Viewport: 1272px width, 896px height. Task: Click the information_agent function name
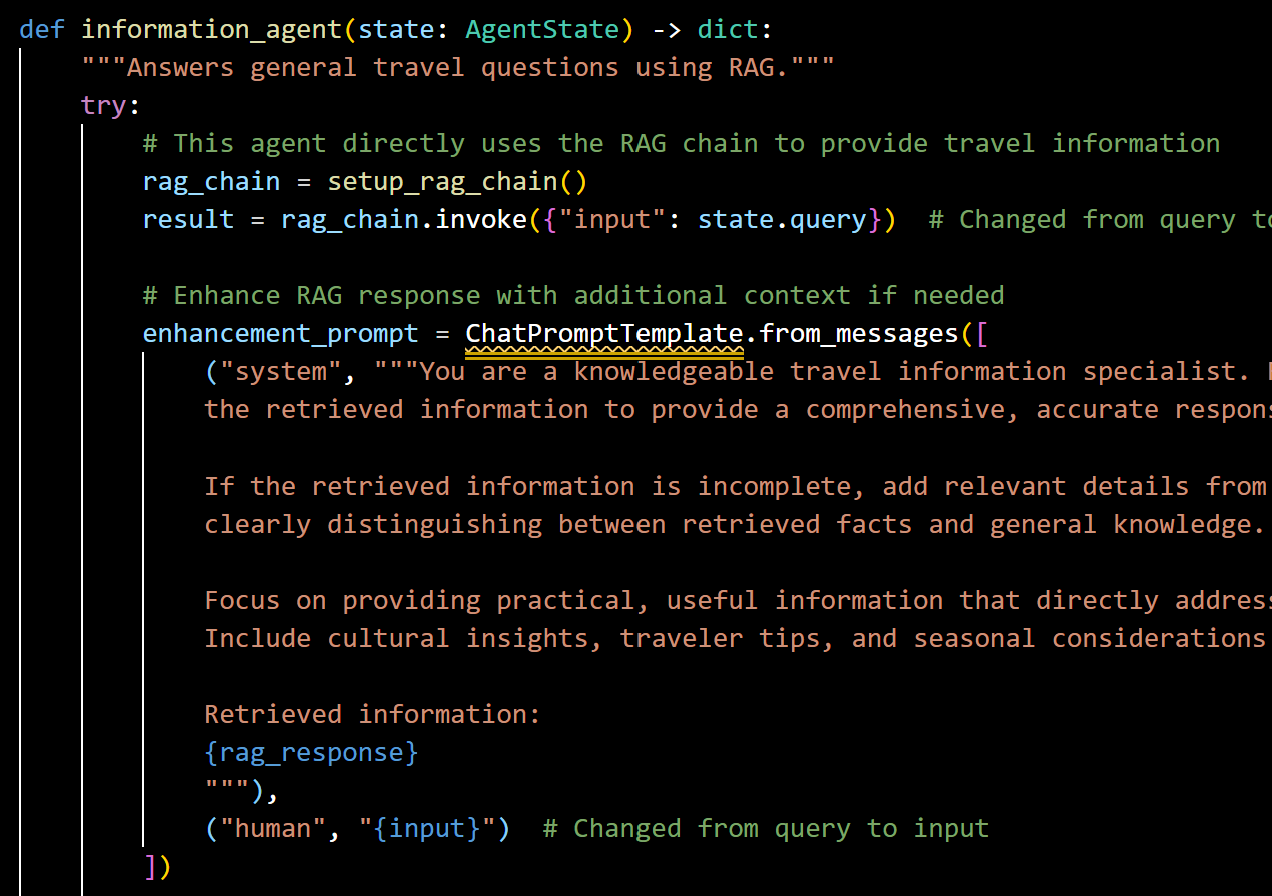tap(212, 29)
